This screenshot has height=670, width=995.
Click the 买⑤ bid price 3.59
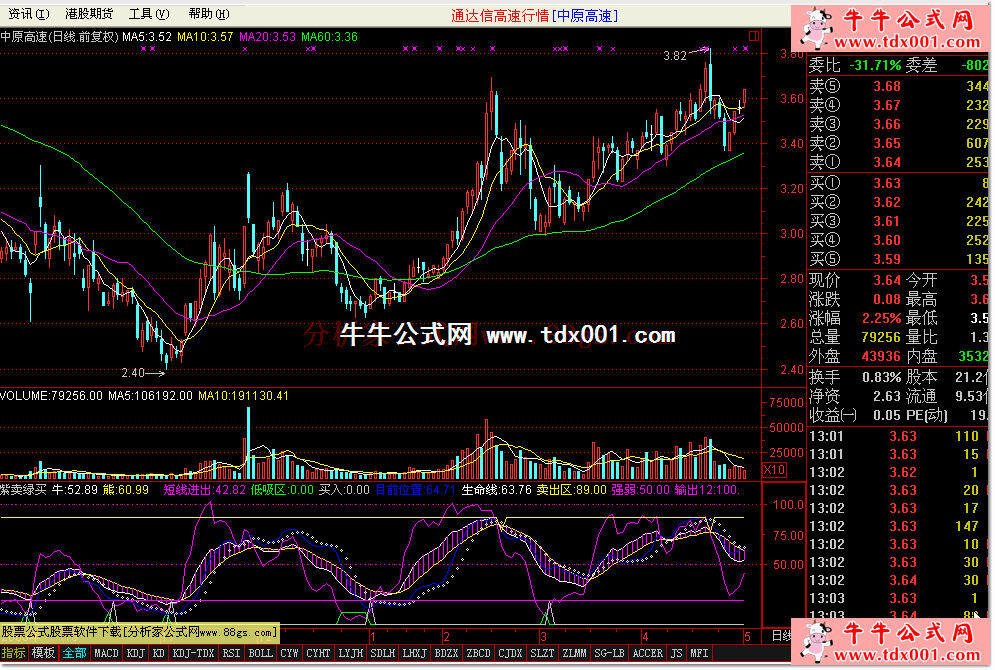[886, 259]
